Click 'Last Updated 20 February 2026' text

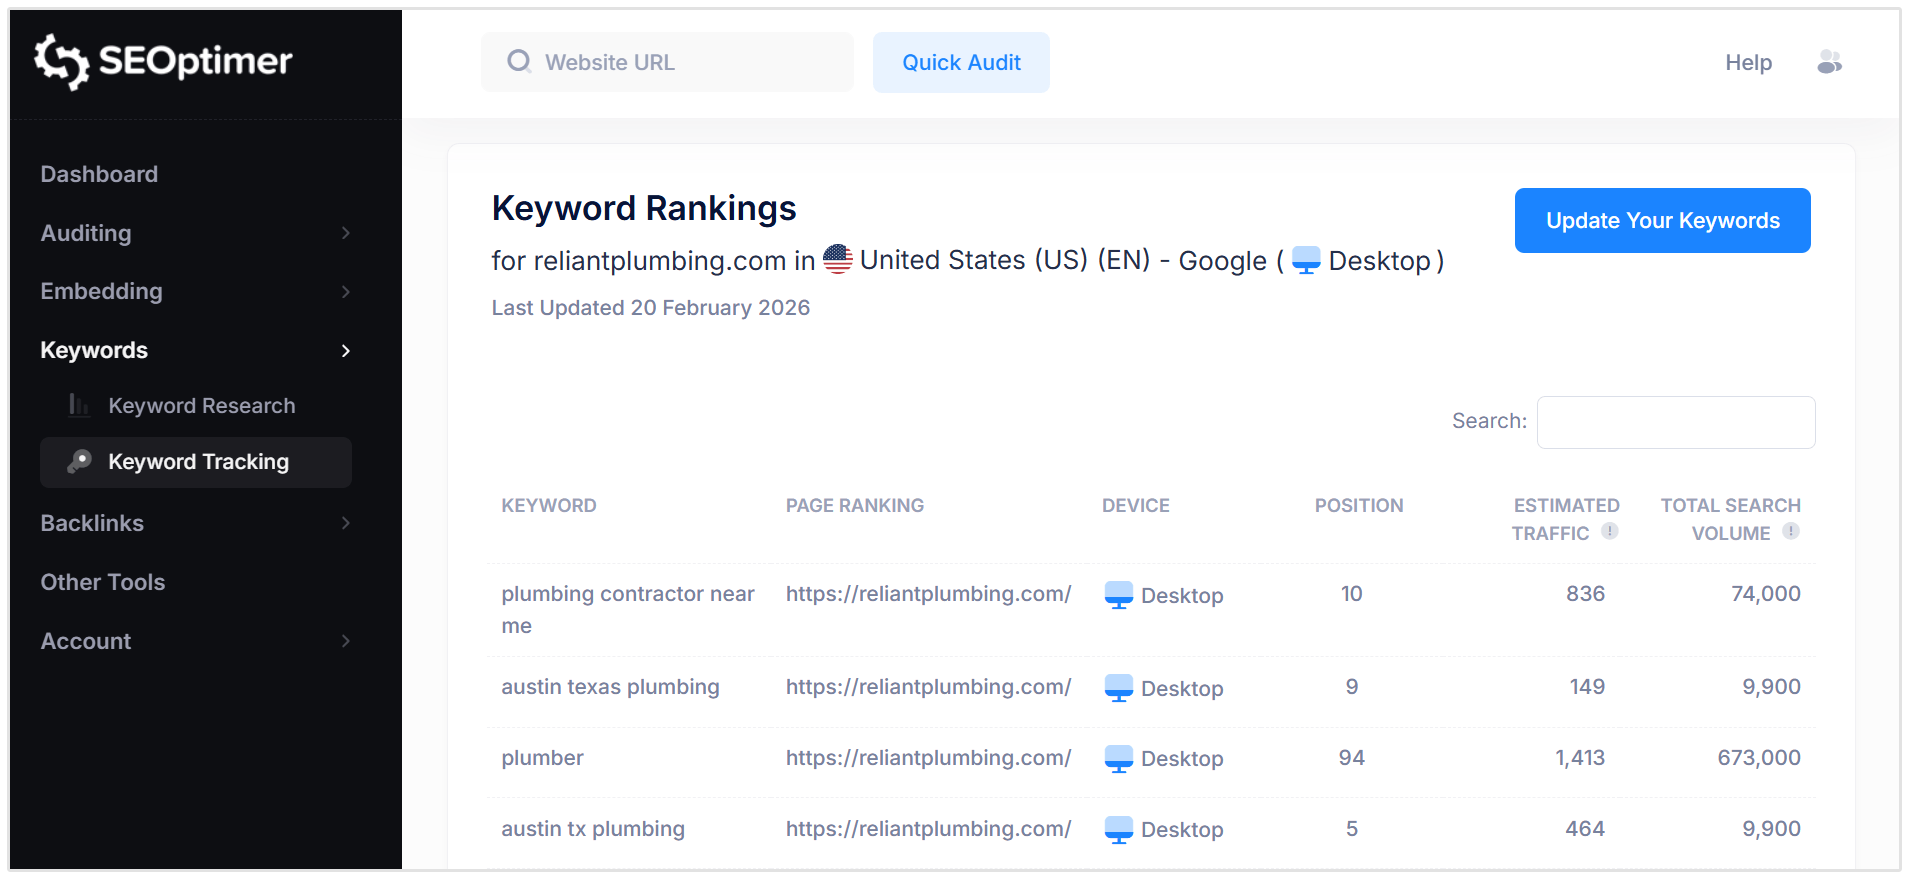click(x=650, y=308)
